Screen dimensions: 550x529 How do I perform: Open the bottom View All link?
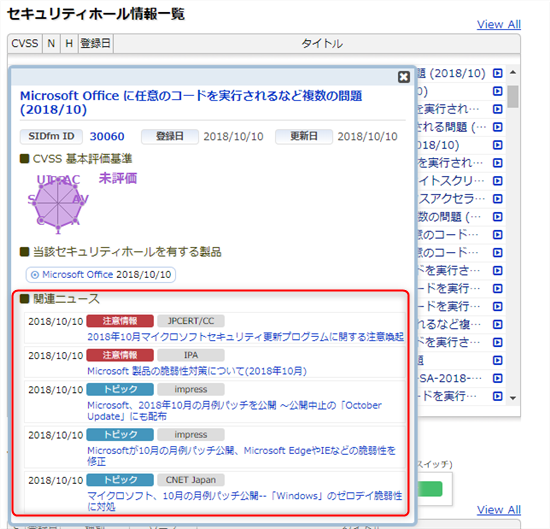pyautogui.click(x=498, y=509)
